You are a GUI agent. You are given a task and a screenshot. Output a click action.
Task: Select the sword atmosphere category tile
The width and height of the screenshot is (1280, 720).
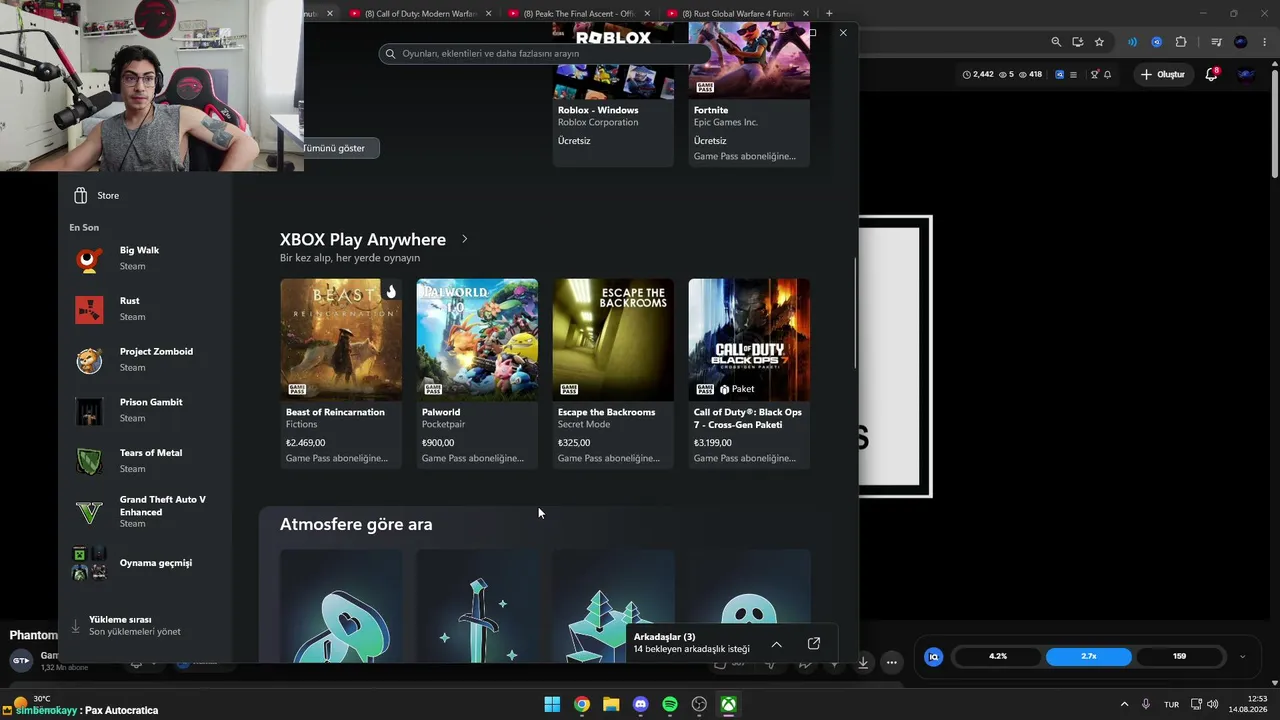[x=477, y=606]
